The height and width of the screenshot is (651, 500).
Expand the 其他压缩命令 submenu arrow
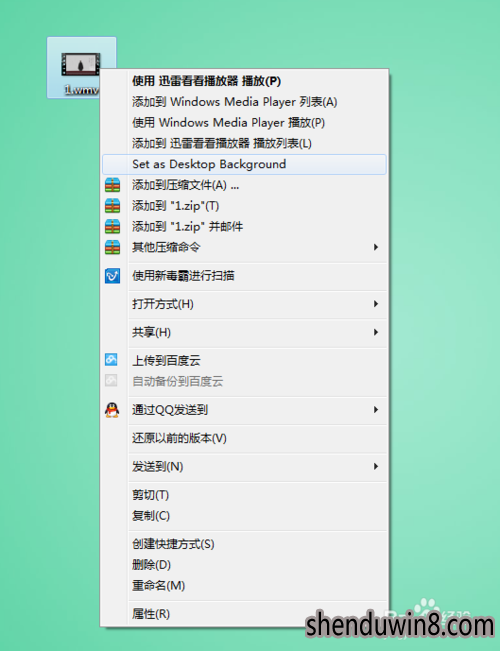376,247
